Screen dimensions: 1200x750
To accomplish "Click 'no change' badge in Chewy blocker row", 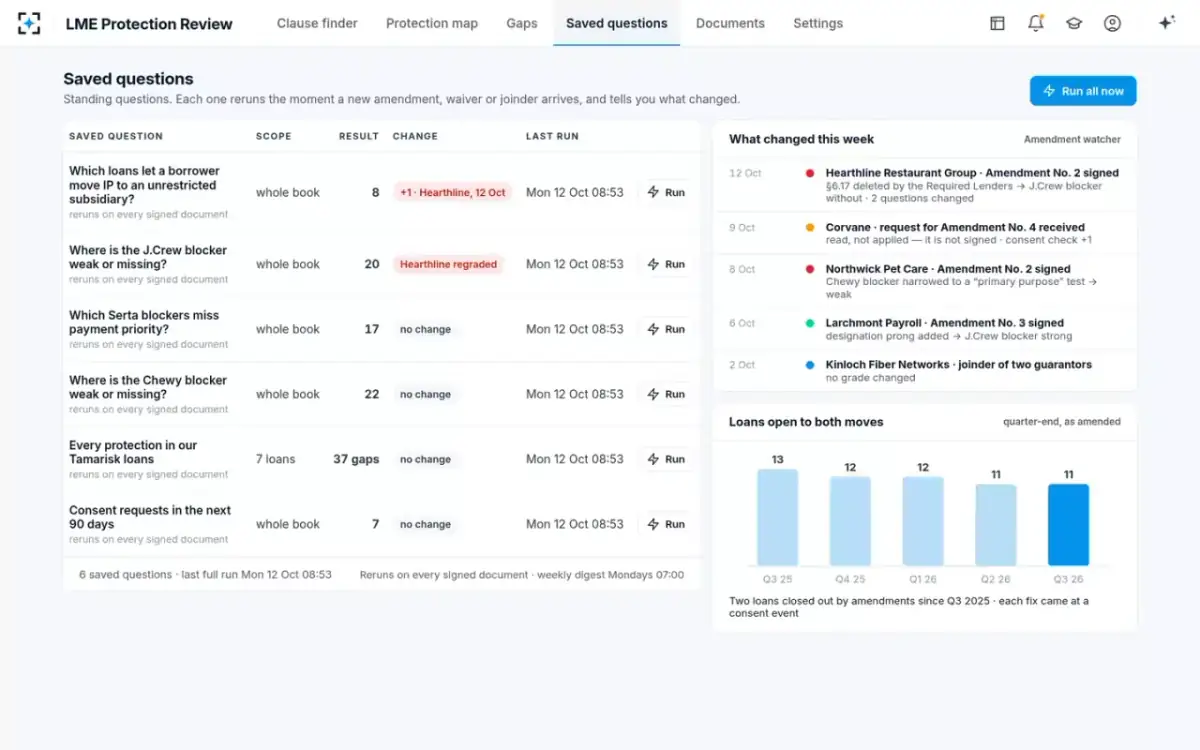I will click(x=425, y=394).
